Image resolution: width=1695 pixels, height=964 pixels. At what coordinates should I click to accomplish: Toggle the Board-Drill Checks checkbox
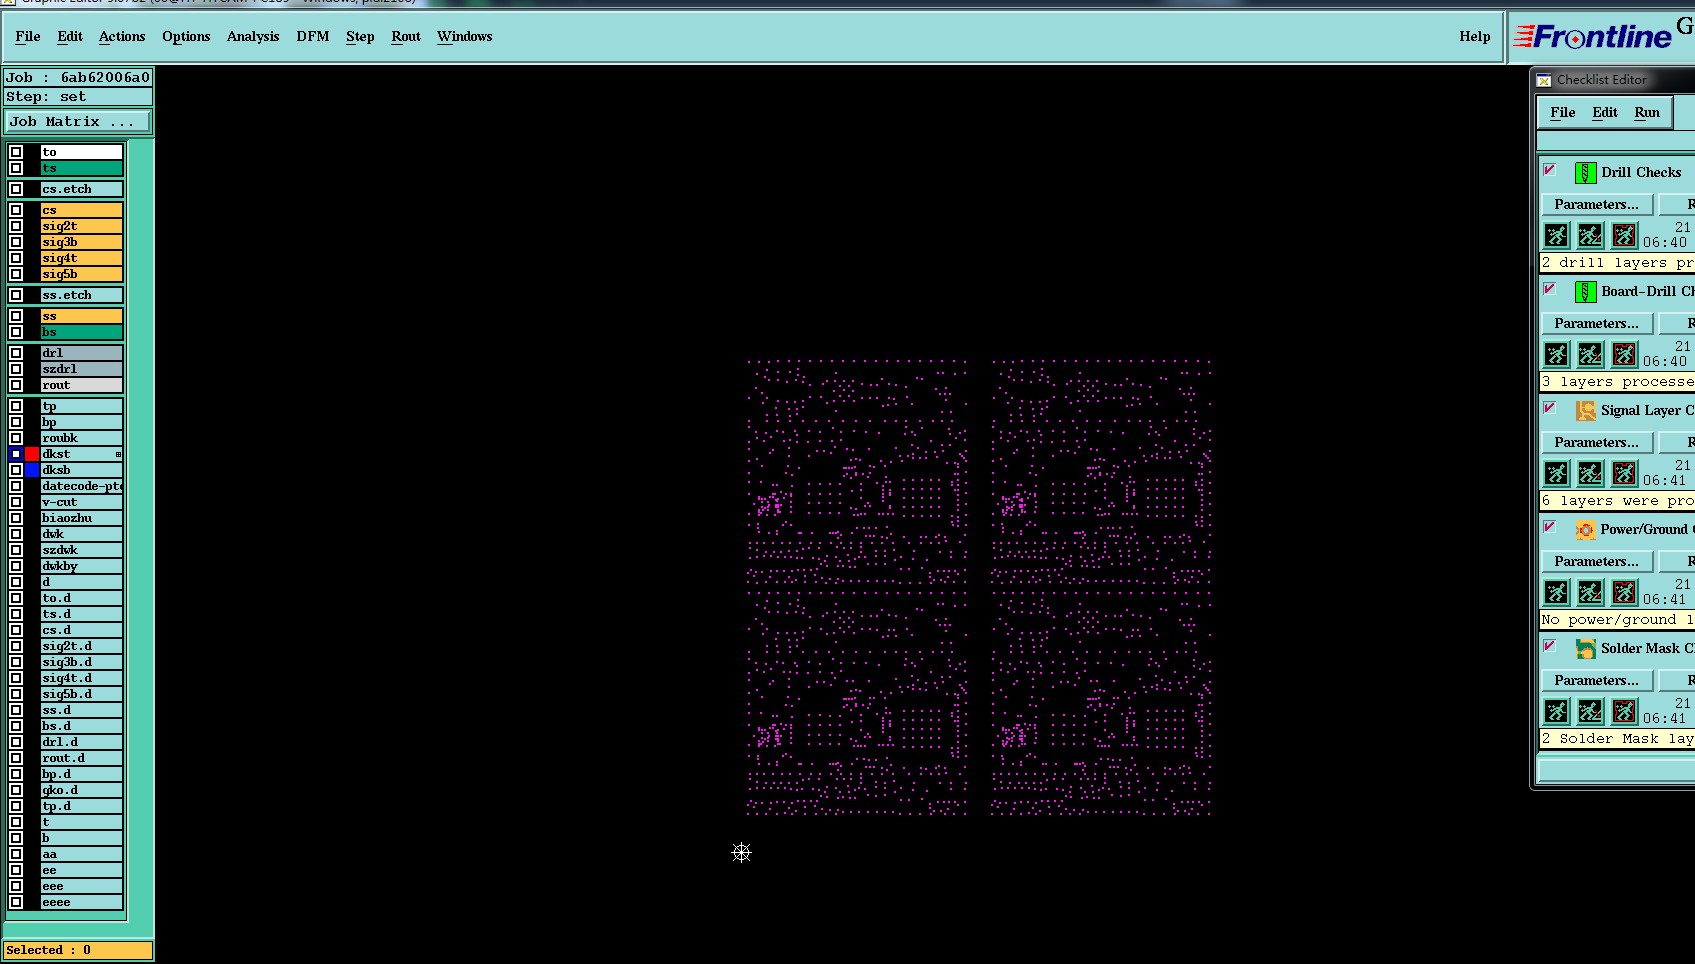[x=1550, y=289]
